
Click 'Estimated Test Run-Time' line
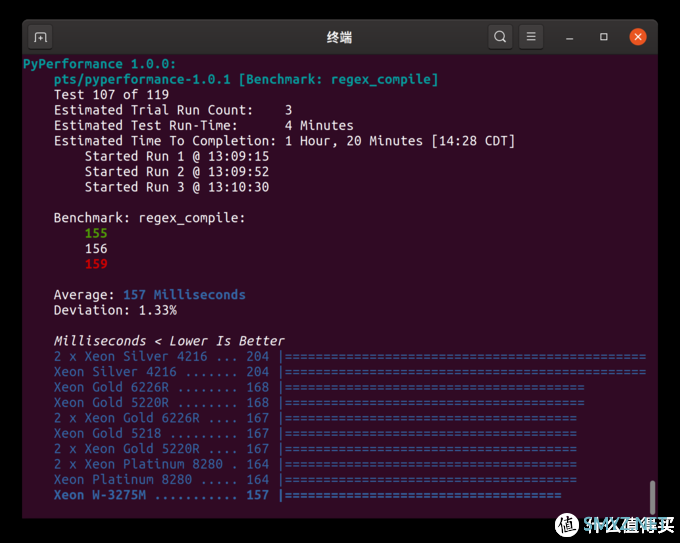tap(203, 126)
